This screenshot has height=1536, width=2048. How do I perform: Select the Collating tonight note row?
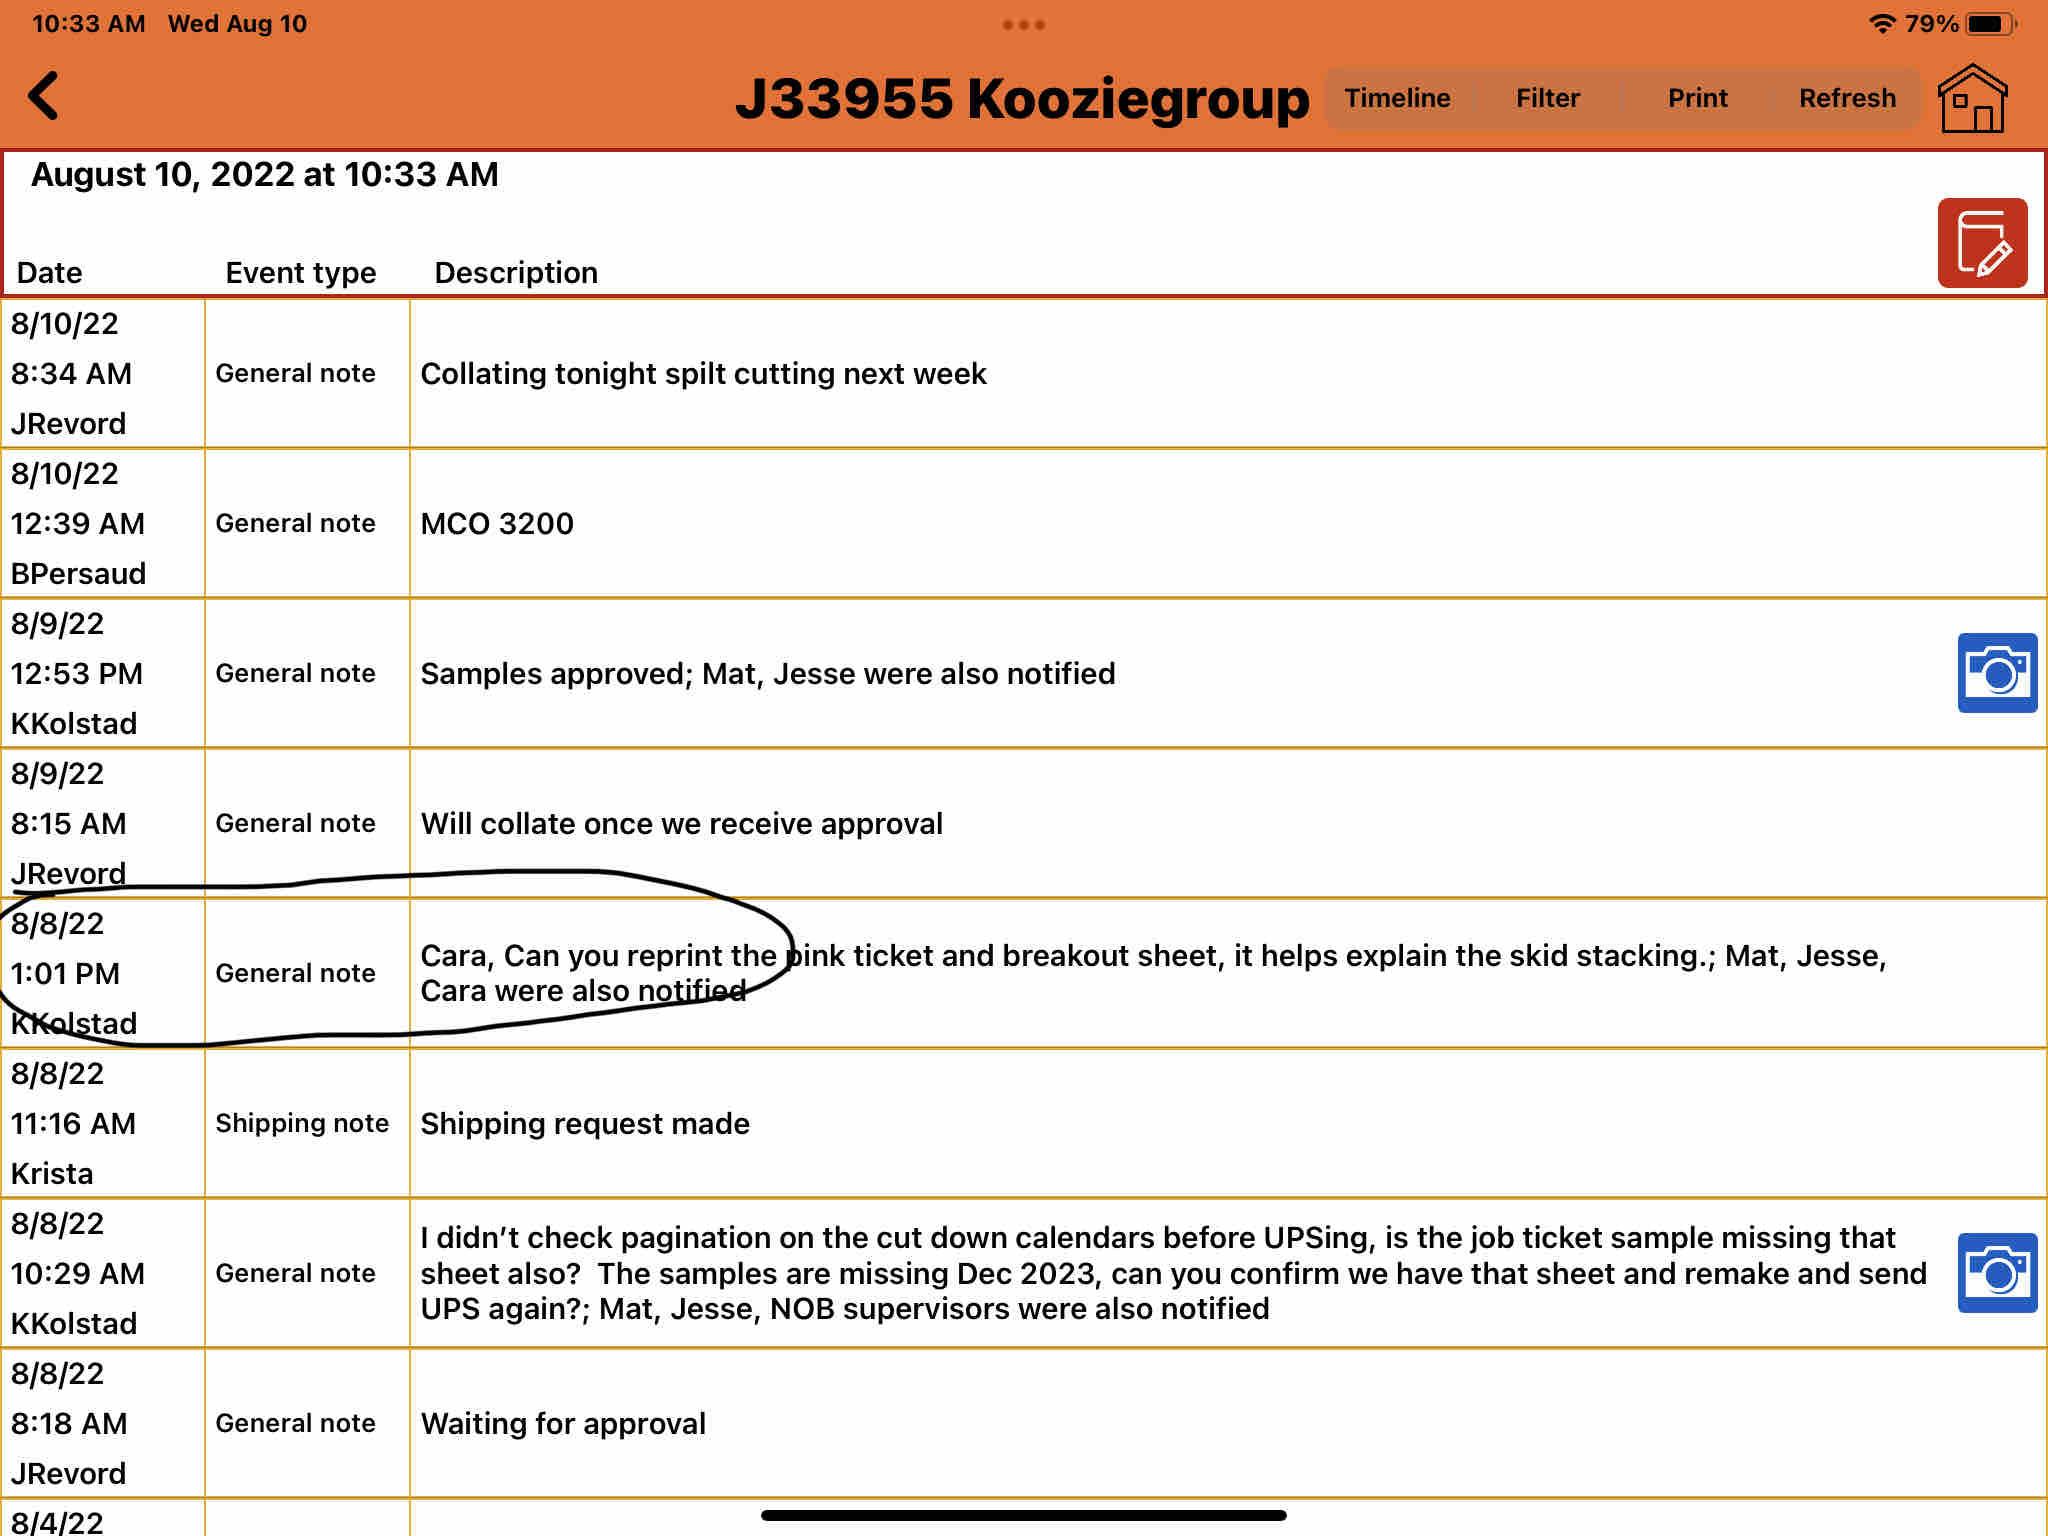(x=703, y=374)
